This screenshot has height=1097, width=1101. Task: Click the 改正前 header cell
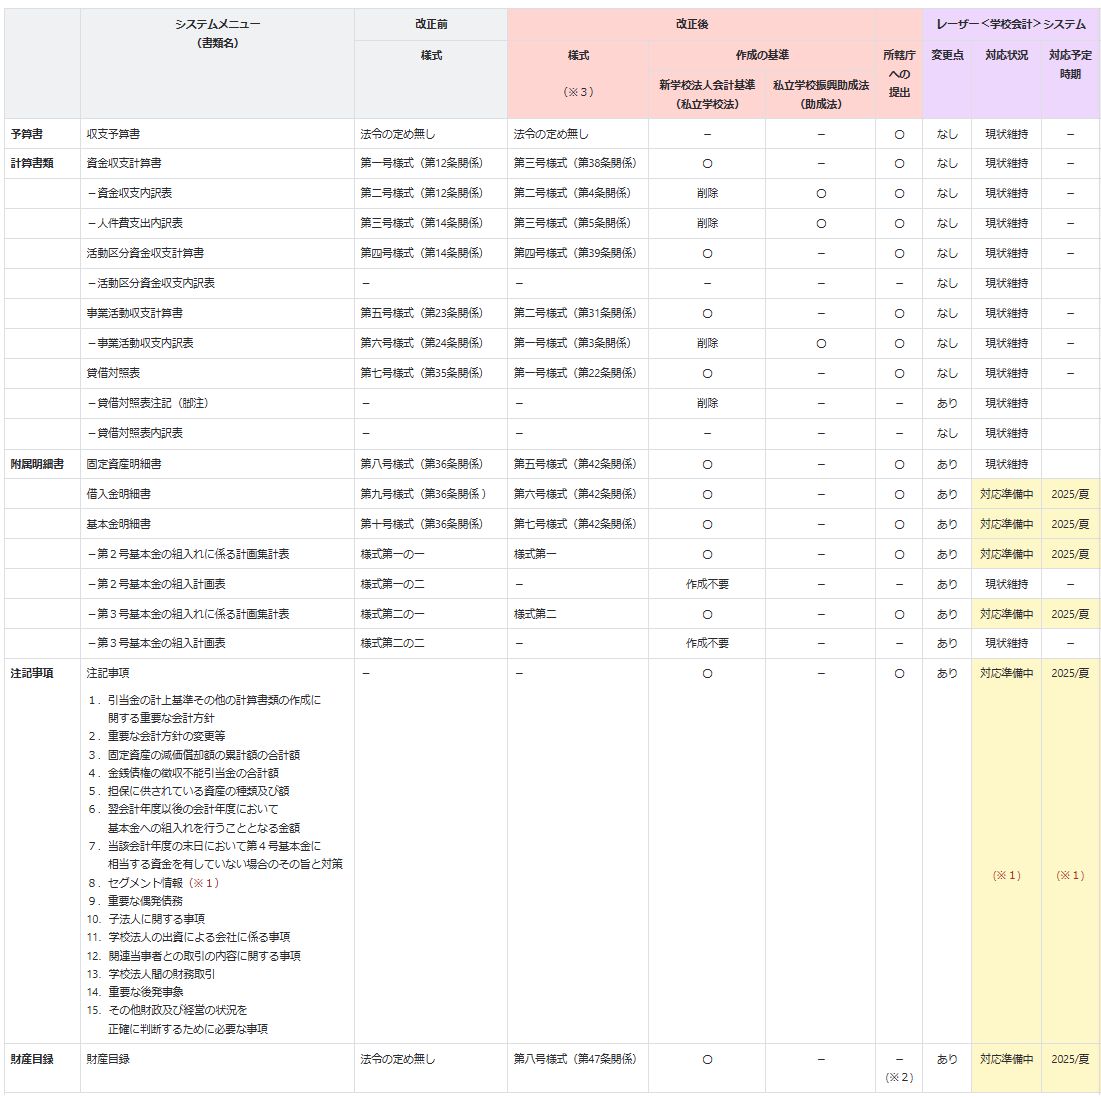tap(430, 24)
